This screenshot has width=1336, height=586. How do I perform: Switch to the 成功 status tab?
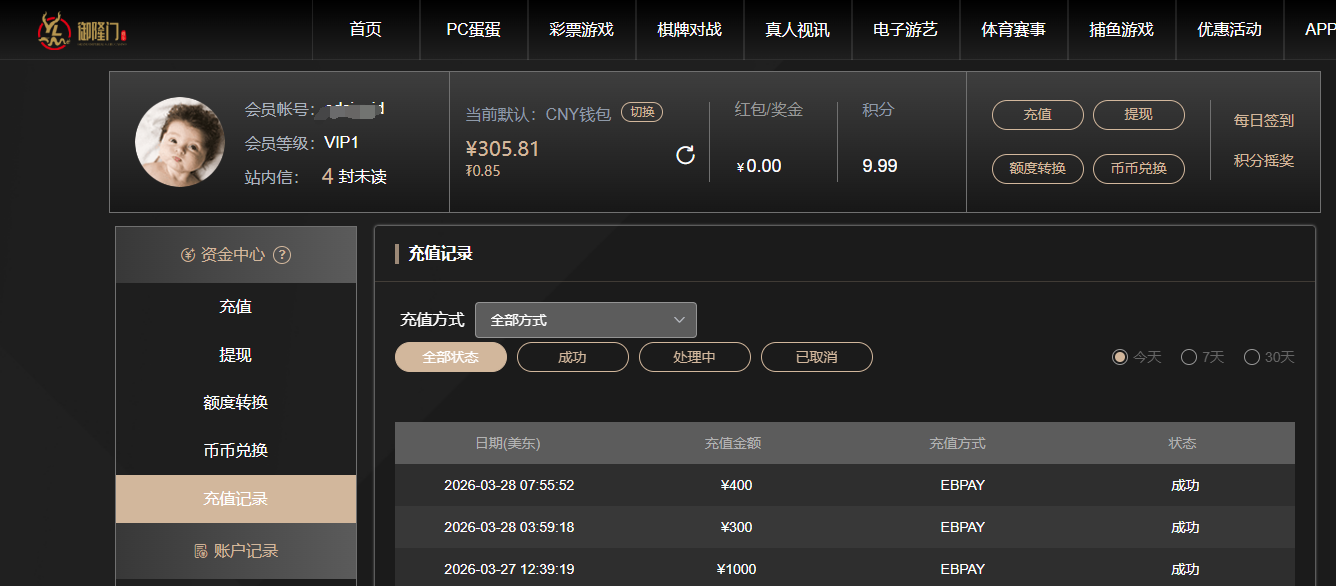572,356
